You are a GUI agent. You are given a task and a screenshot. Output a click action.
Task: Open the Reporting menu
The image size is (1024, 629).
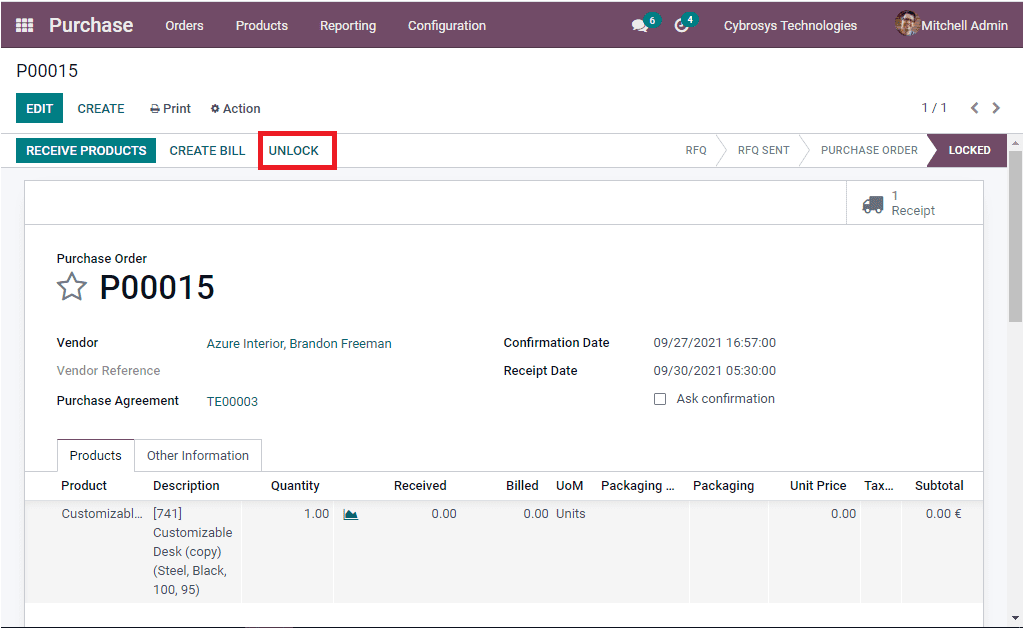pyautogui.click(x=347, y=26)
